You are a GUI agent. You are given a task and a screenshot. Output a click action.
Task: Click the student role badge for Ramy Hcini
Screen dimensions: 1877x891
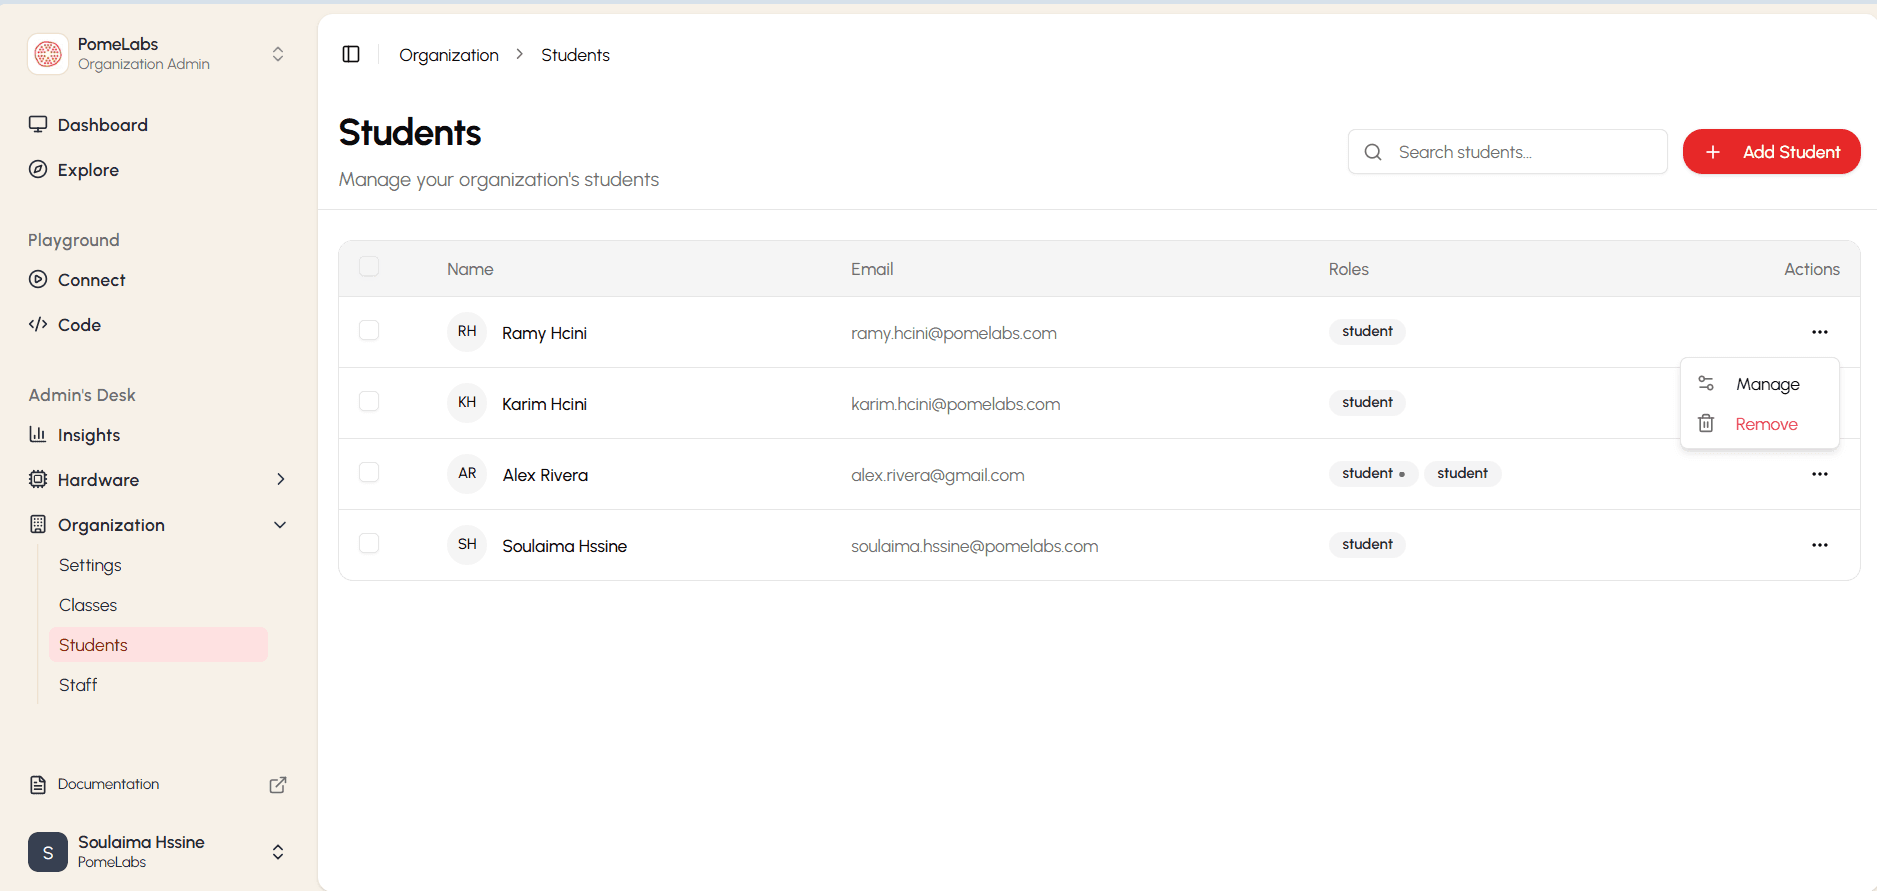(x=1367, y=331)
